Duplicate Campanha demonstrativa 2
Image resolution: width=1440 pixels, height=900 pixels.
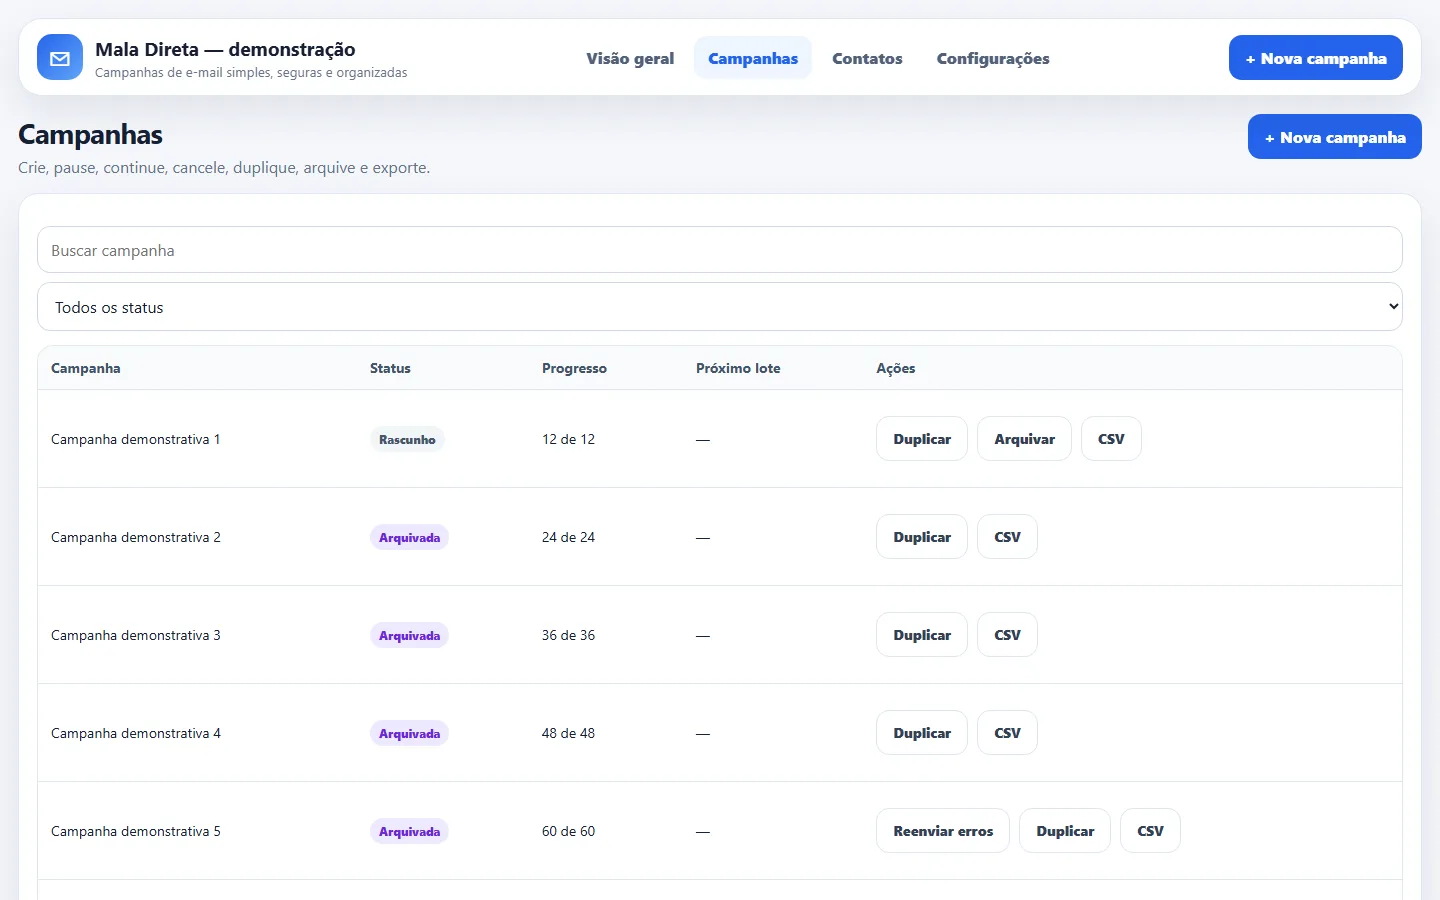[922, 537]
